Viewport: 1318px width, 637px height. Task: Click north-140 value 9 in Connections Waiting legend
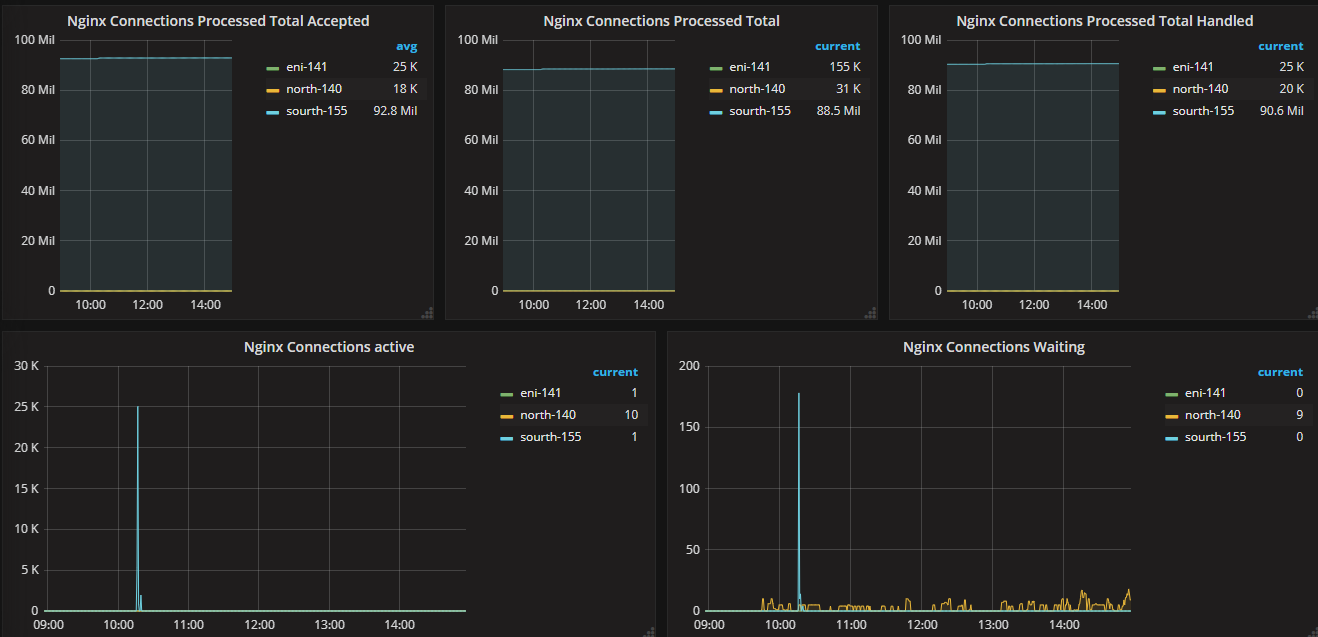click(x=1299, y=415)
